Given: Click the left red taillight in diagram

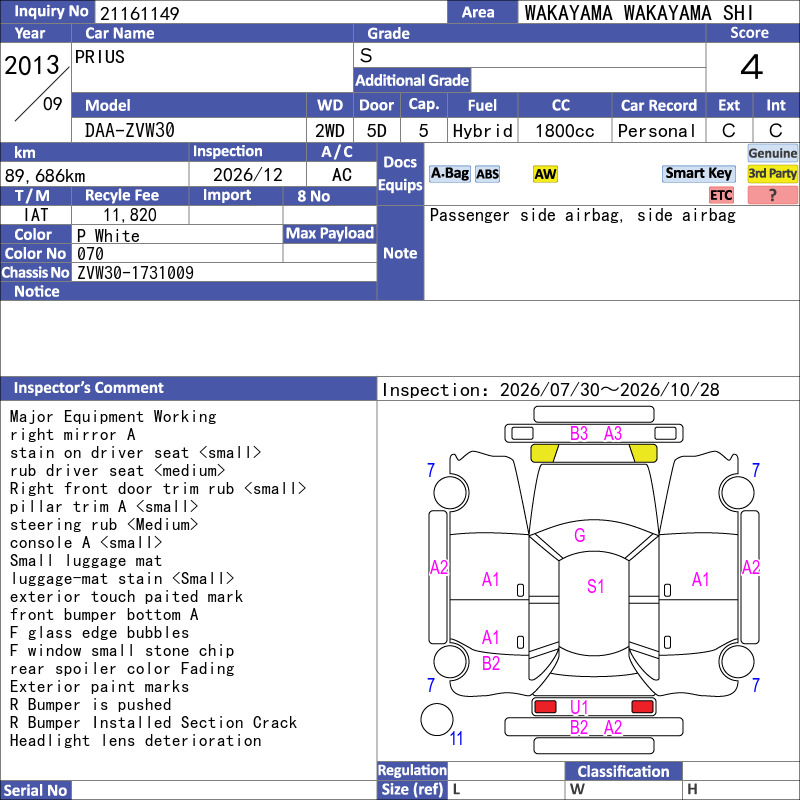Looking at the screenshot, I should tap(545, 706).
